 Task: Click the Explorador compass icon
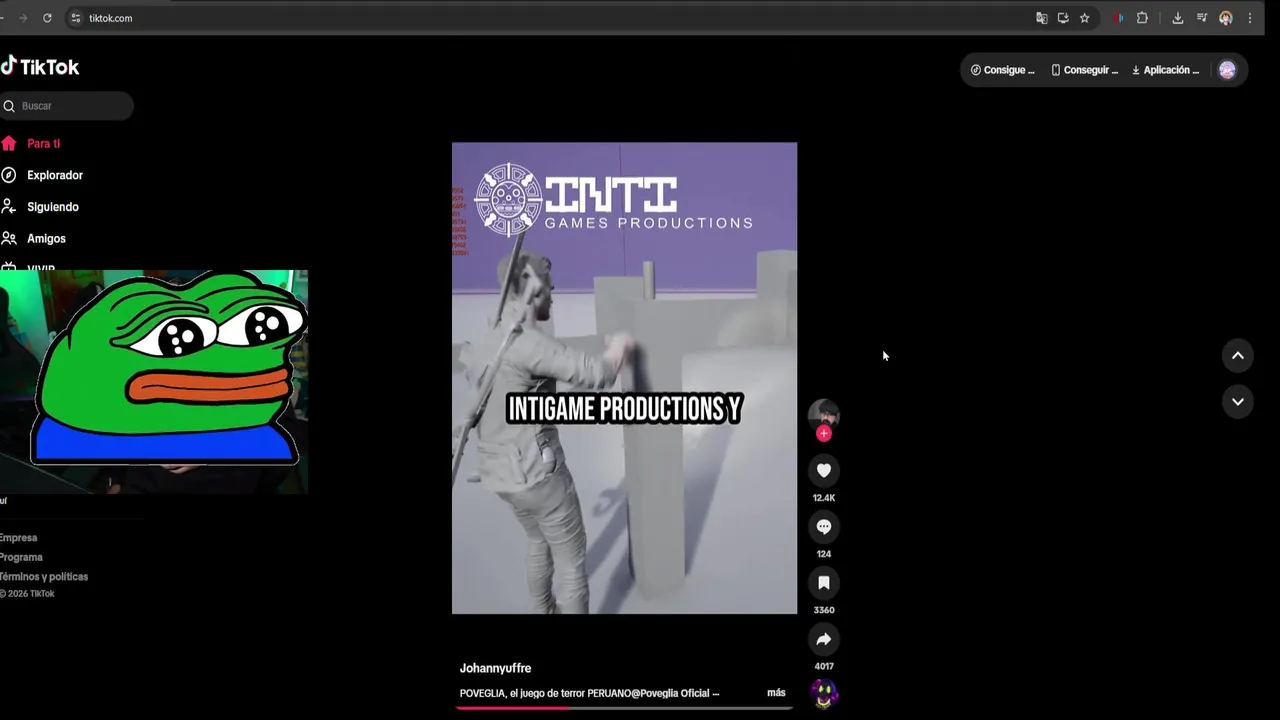(x=8, y=175)
